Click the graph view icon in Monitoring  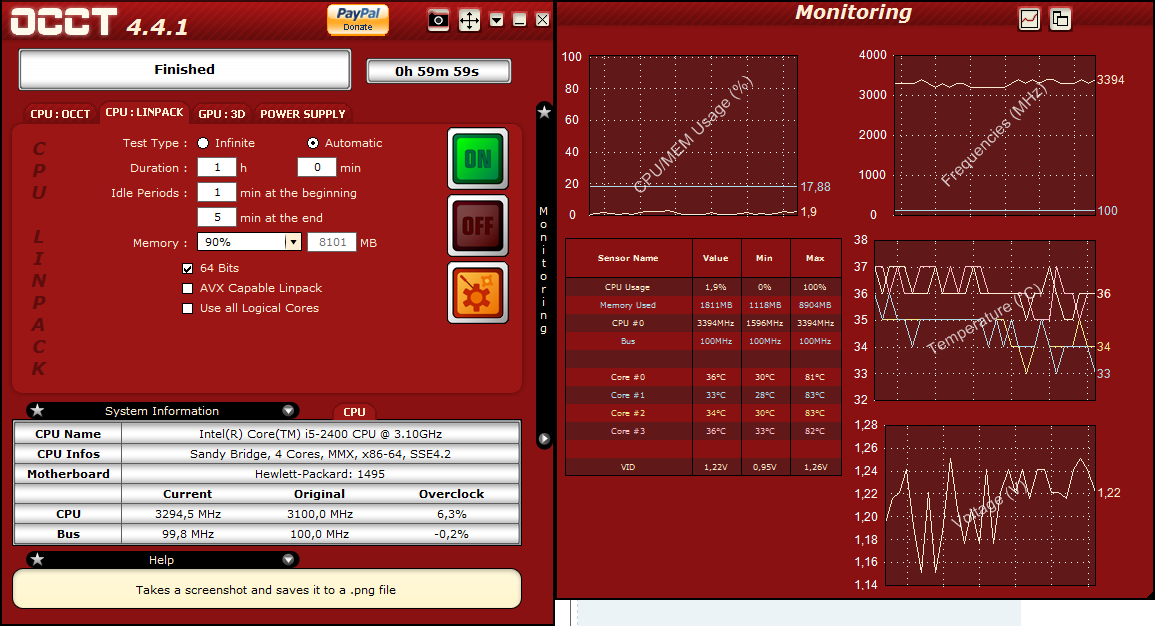[x=1029, y=19]
